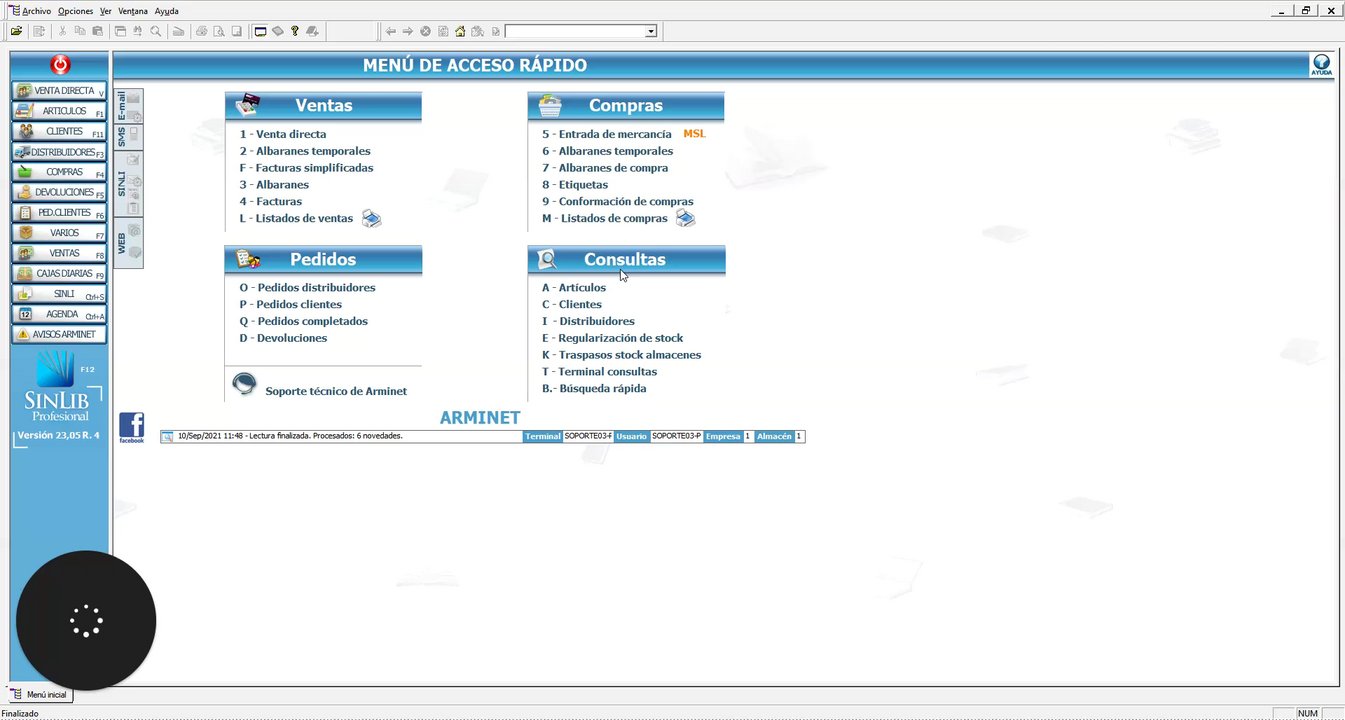Viewport: 1345px width, 720px height.
Task: Click the home toolbar icon
Action: click(x=460, y=31)
